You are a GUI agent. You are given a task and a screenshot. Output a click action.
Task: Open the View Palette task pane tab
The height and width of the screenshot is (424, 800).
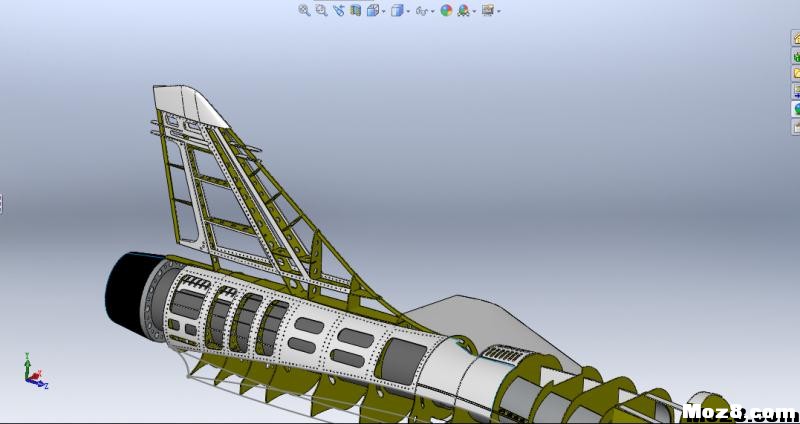[795, 91]
